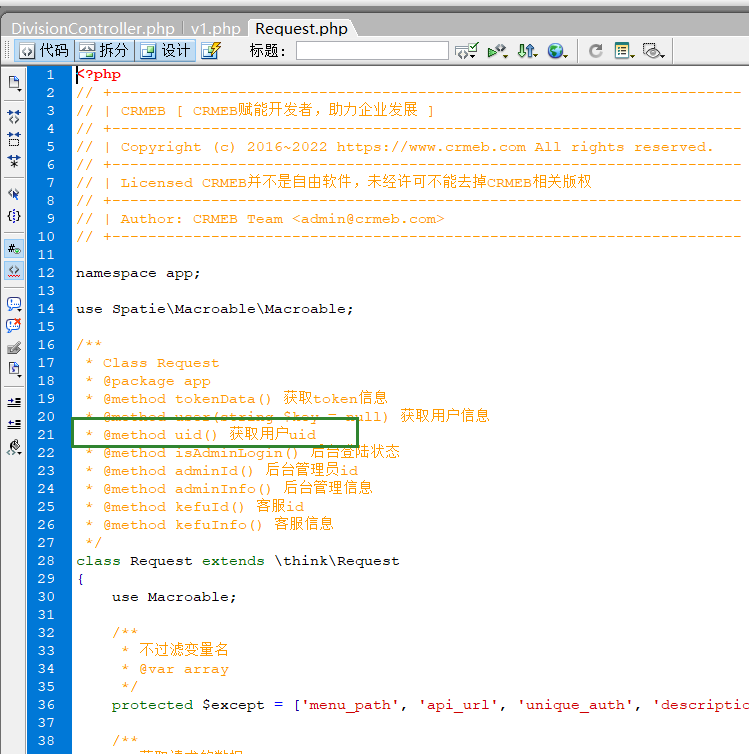Toggle Highlight Invalid Code button
The image size is (749, 754).
click(x=14, y=271)
